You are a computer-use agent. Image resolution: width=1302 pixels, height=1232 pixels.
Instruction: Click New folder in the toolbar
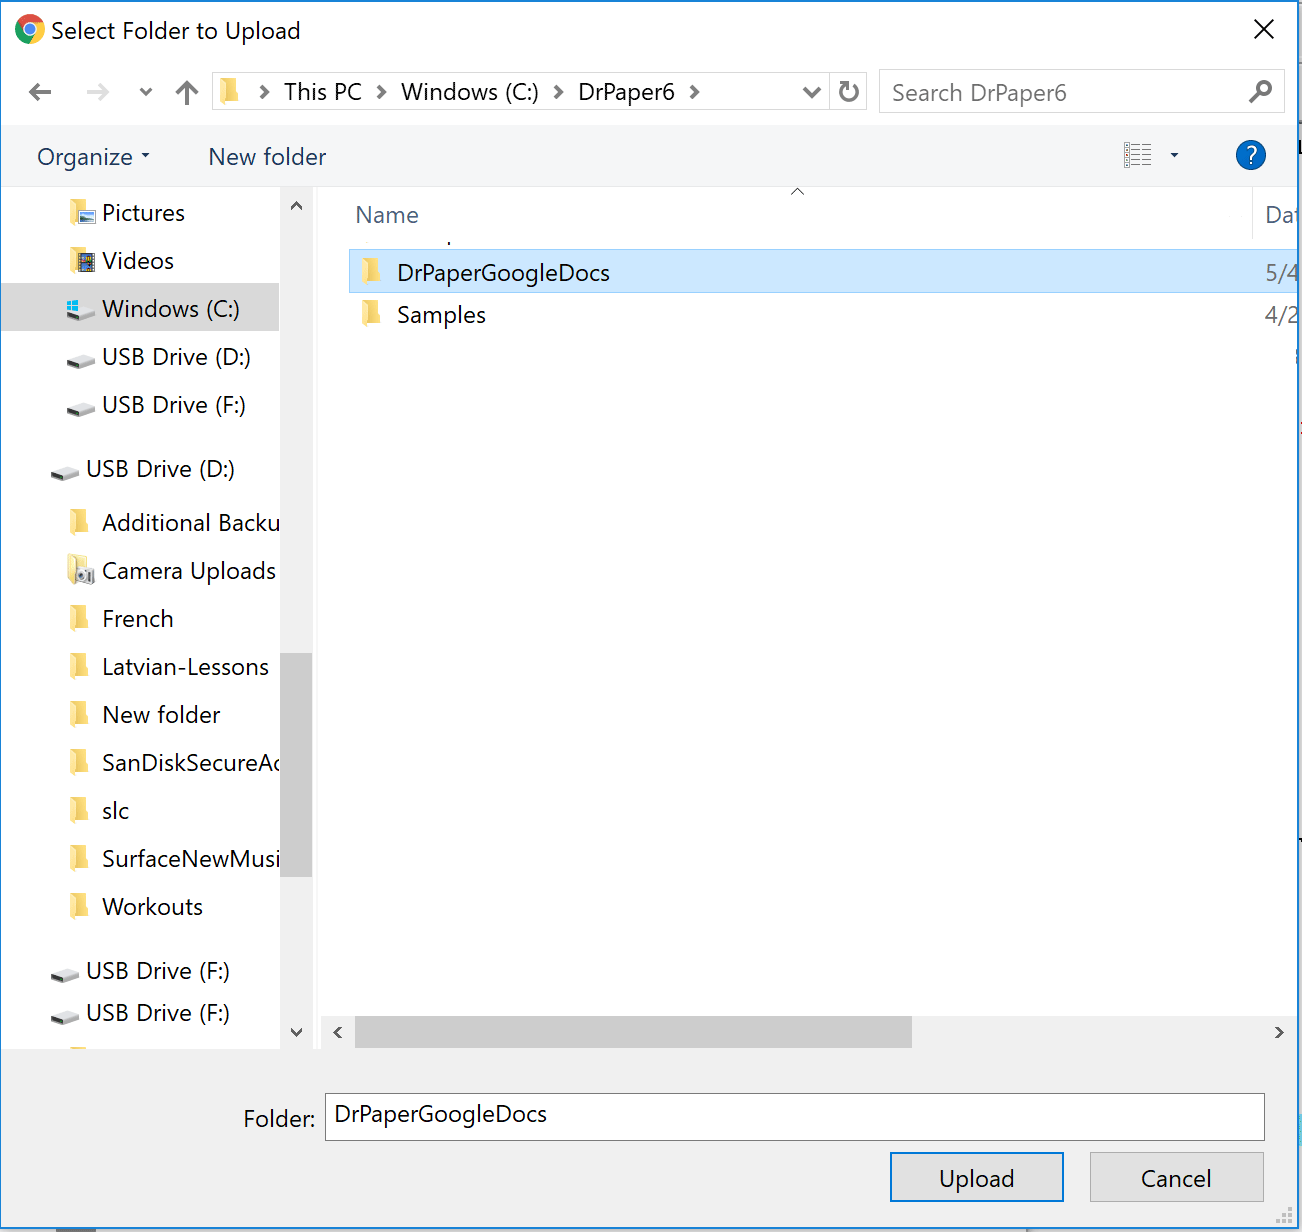(x=267, y=157)
